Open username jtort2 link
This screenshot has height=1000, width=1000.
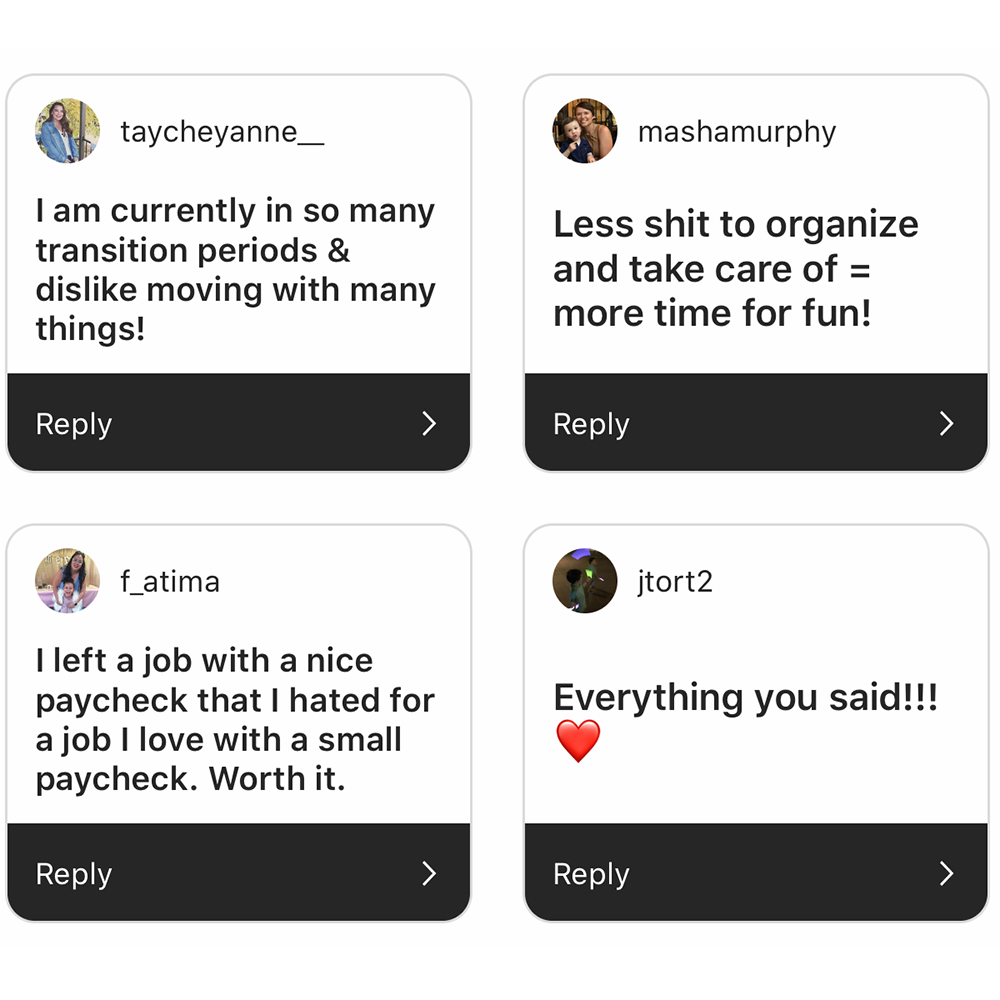675,582
